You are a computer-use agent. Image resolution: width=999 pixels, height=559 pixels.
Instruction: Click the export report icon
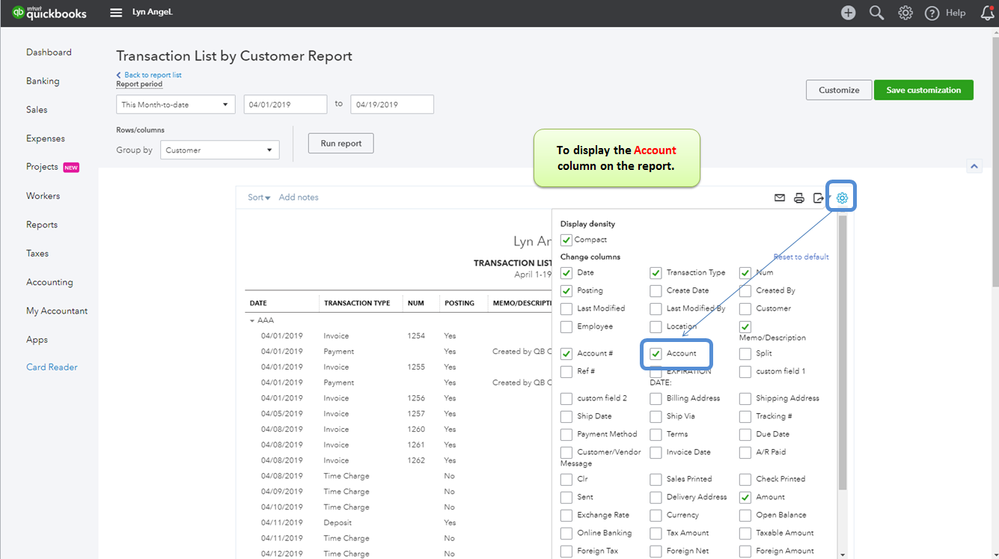click(818, 198)
